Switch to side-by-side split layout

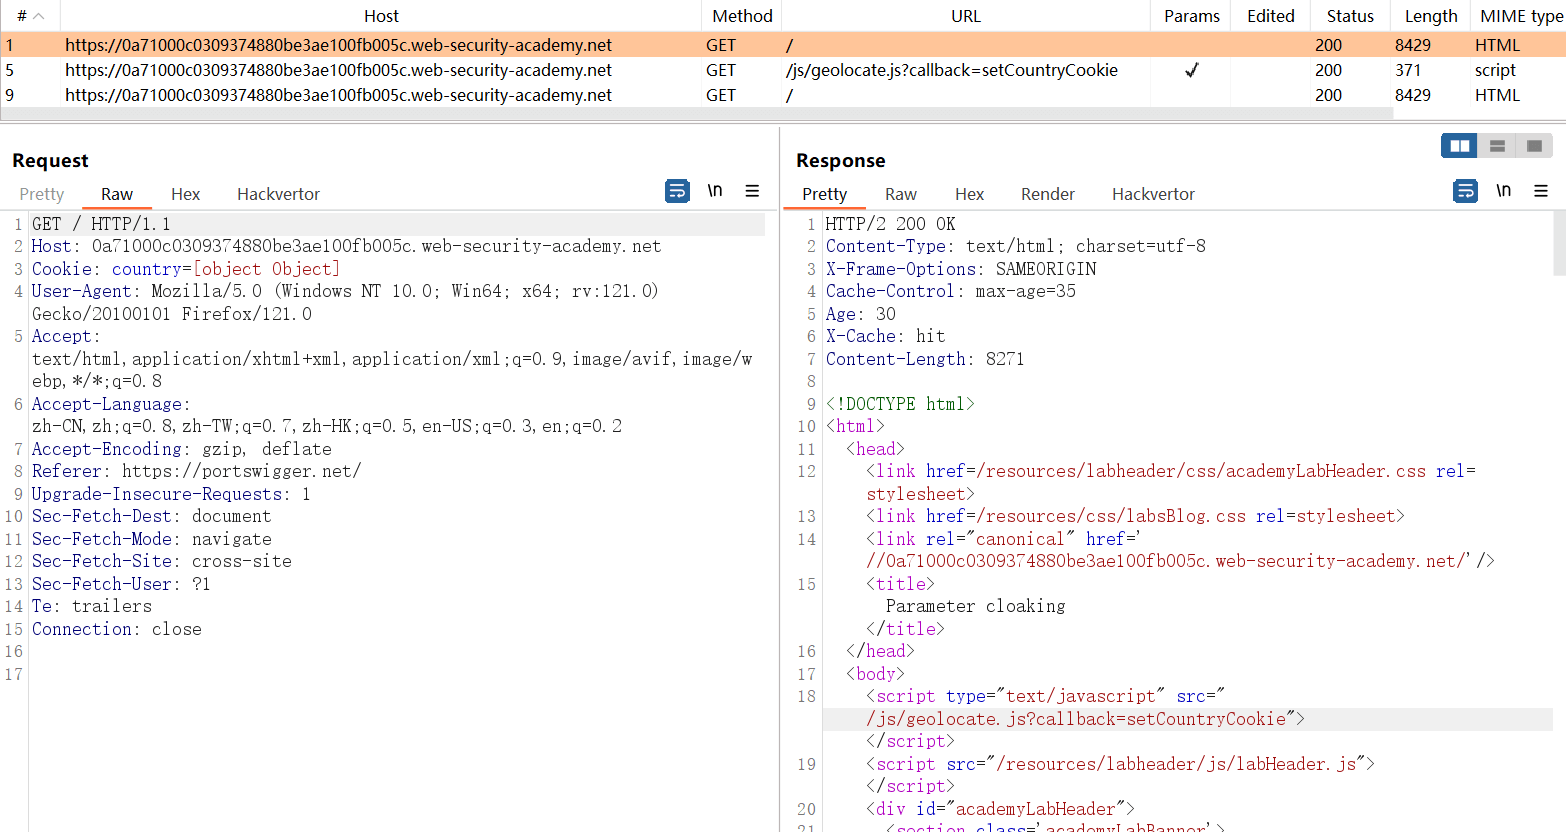click(x=1460, y=146)
